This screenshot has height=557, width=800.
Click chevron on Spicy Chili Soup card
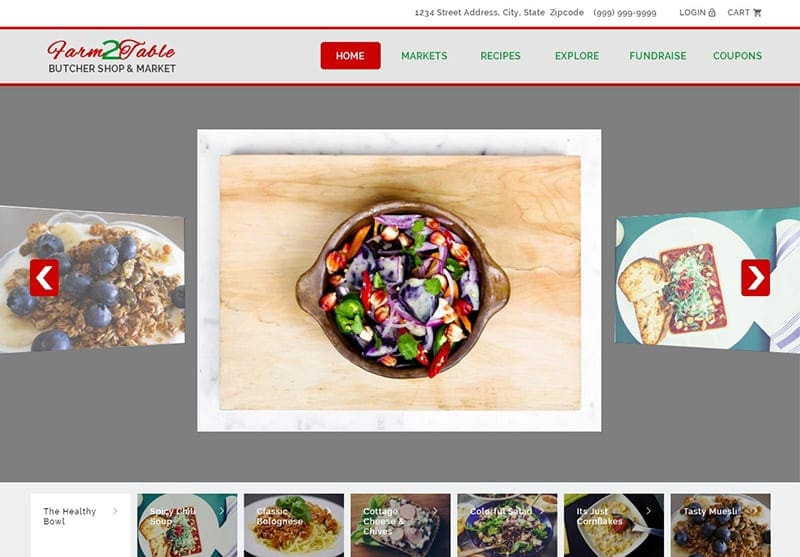pos(222,511)
